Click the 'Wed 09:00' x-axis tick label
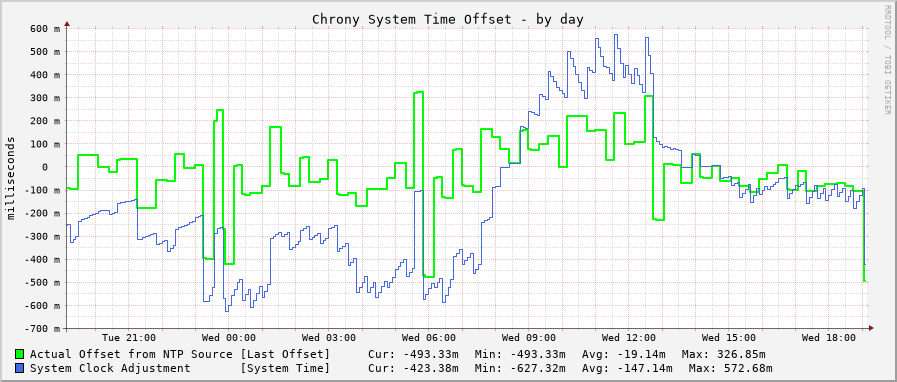 pos(528,338)
